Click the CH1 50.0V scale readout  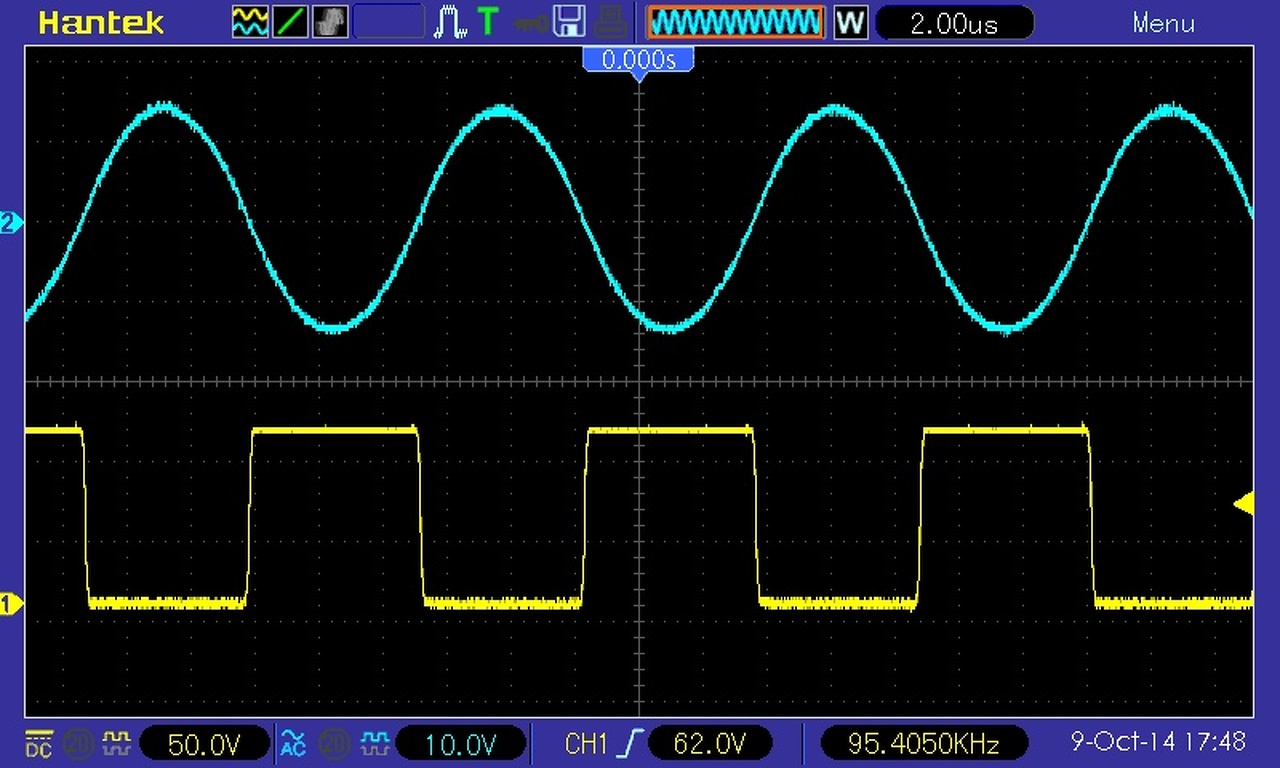coord(204,743)
